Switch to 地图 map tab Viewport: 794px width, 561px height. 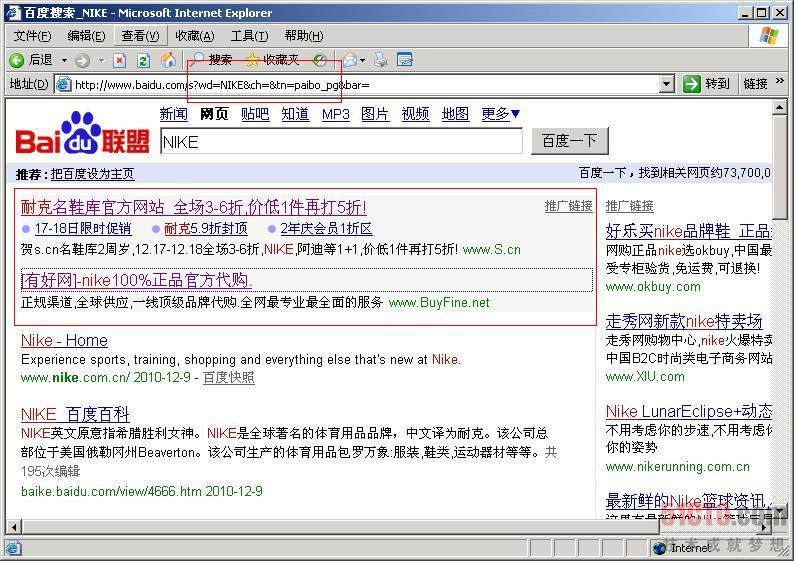pos(455,114)
